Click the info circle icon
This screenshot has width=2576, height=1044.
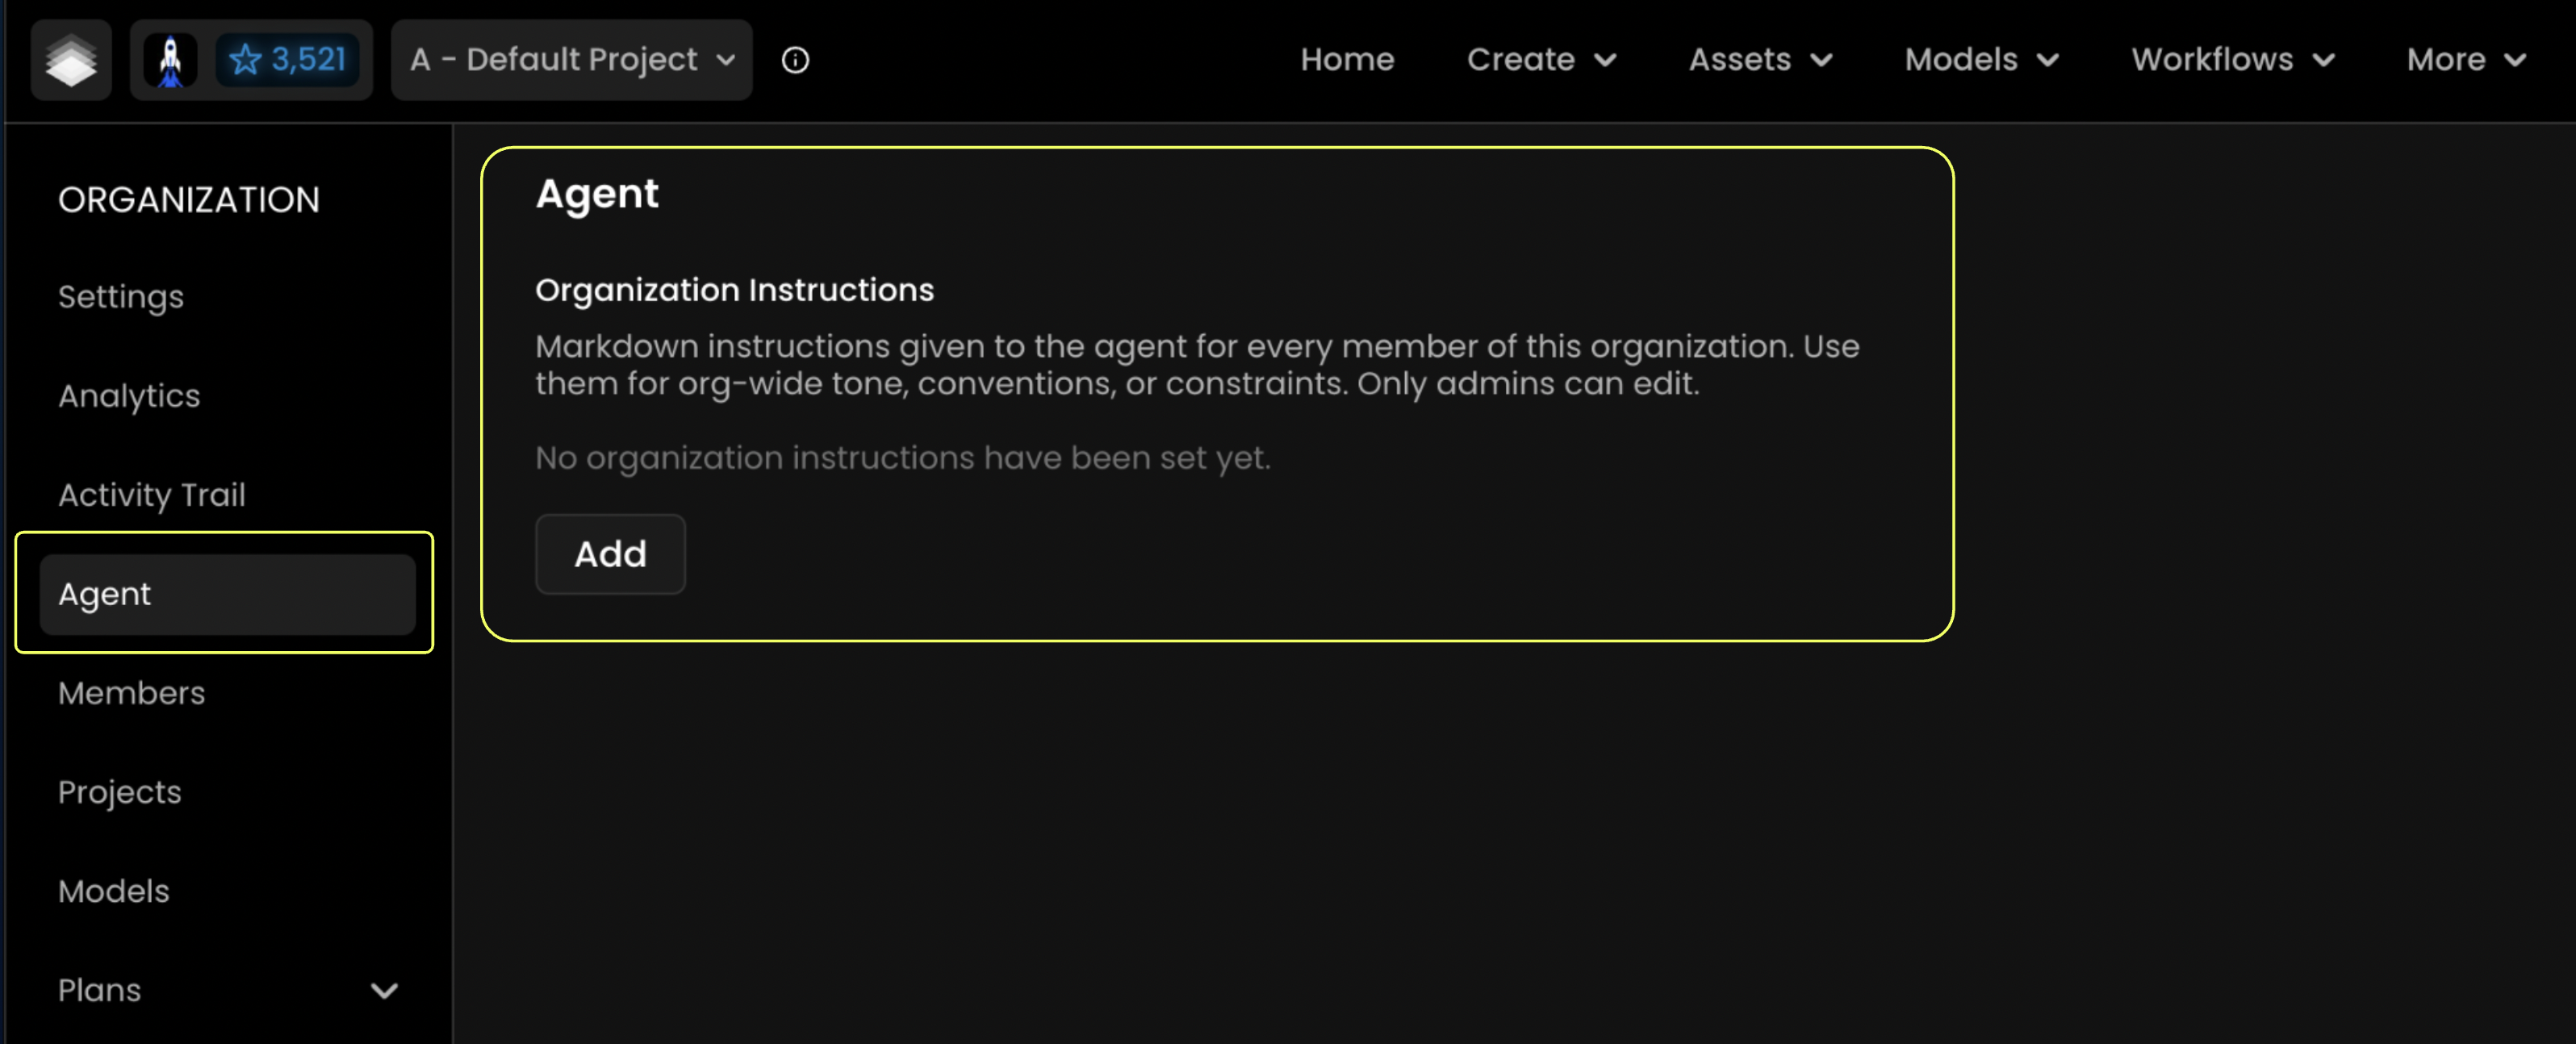pos(795,60)
